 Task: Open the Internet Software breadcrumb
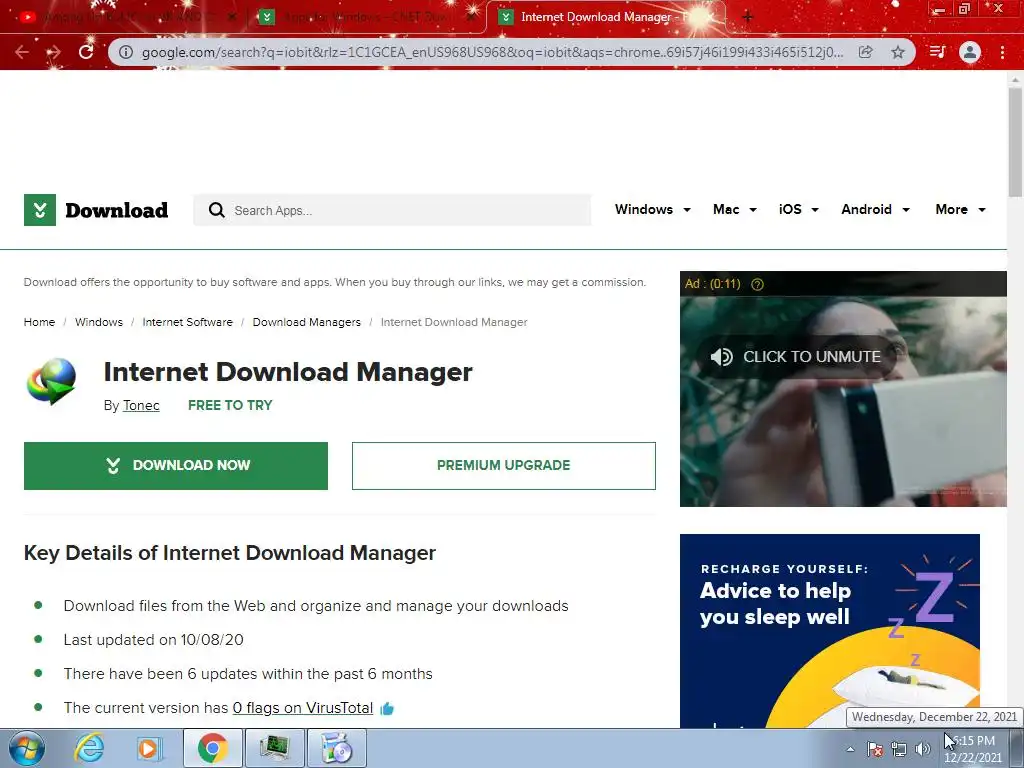[x=187, y=322]
